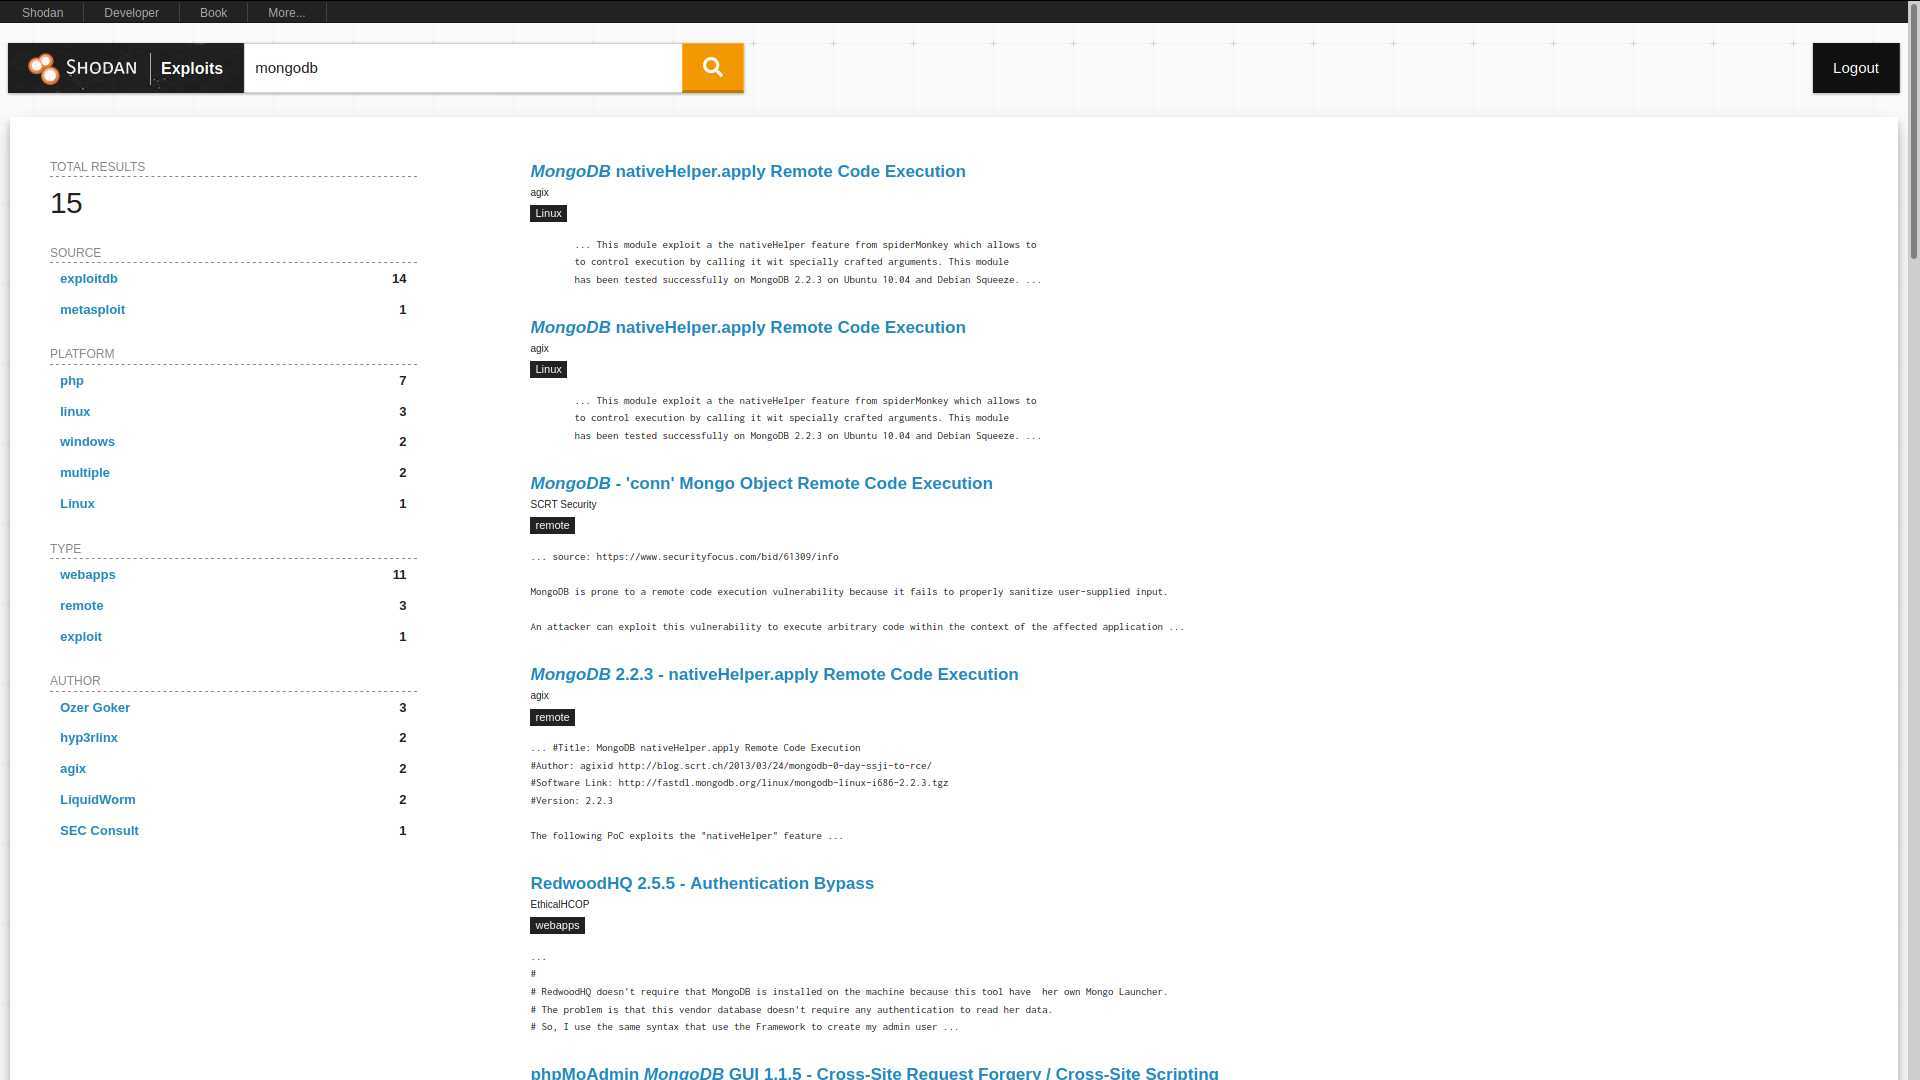
Task: Filter by author LiquidWorm
Action: (98, 800)
